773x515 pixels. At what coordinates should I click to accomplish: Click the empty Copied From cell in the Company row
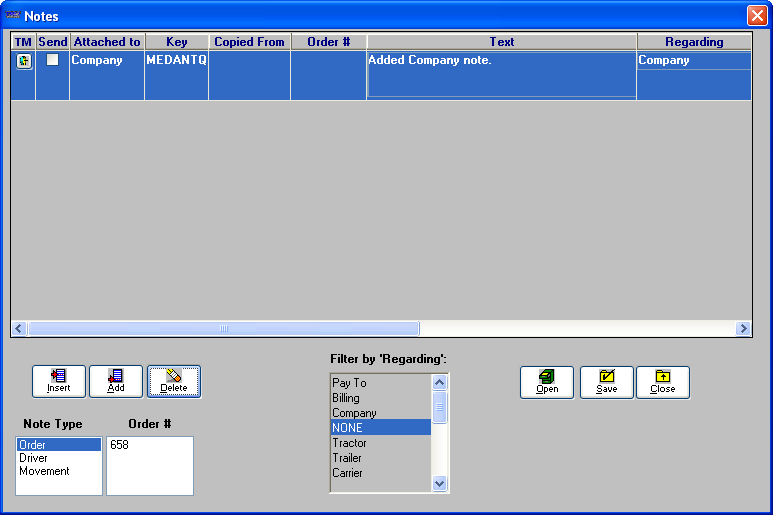249,75
